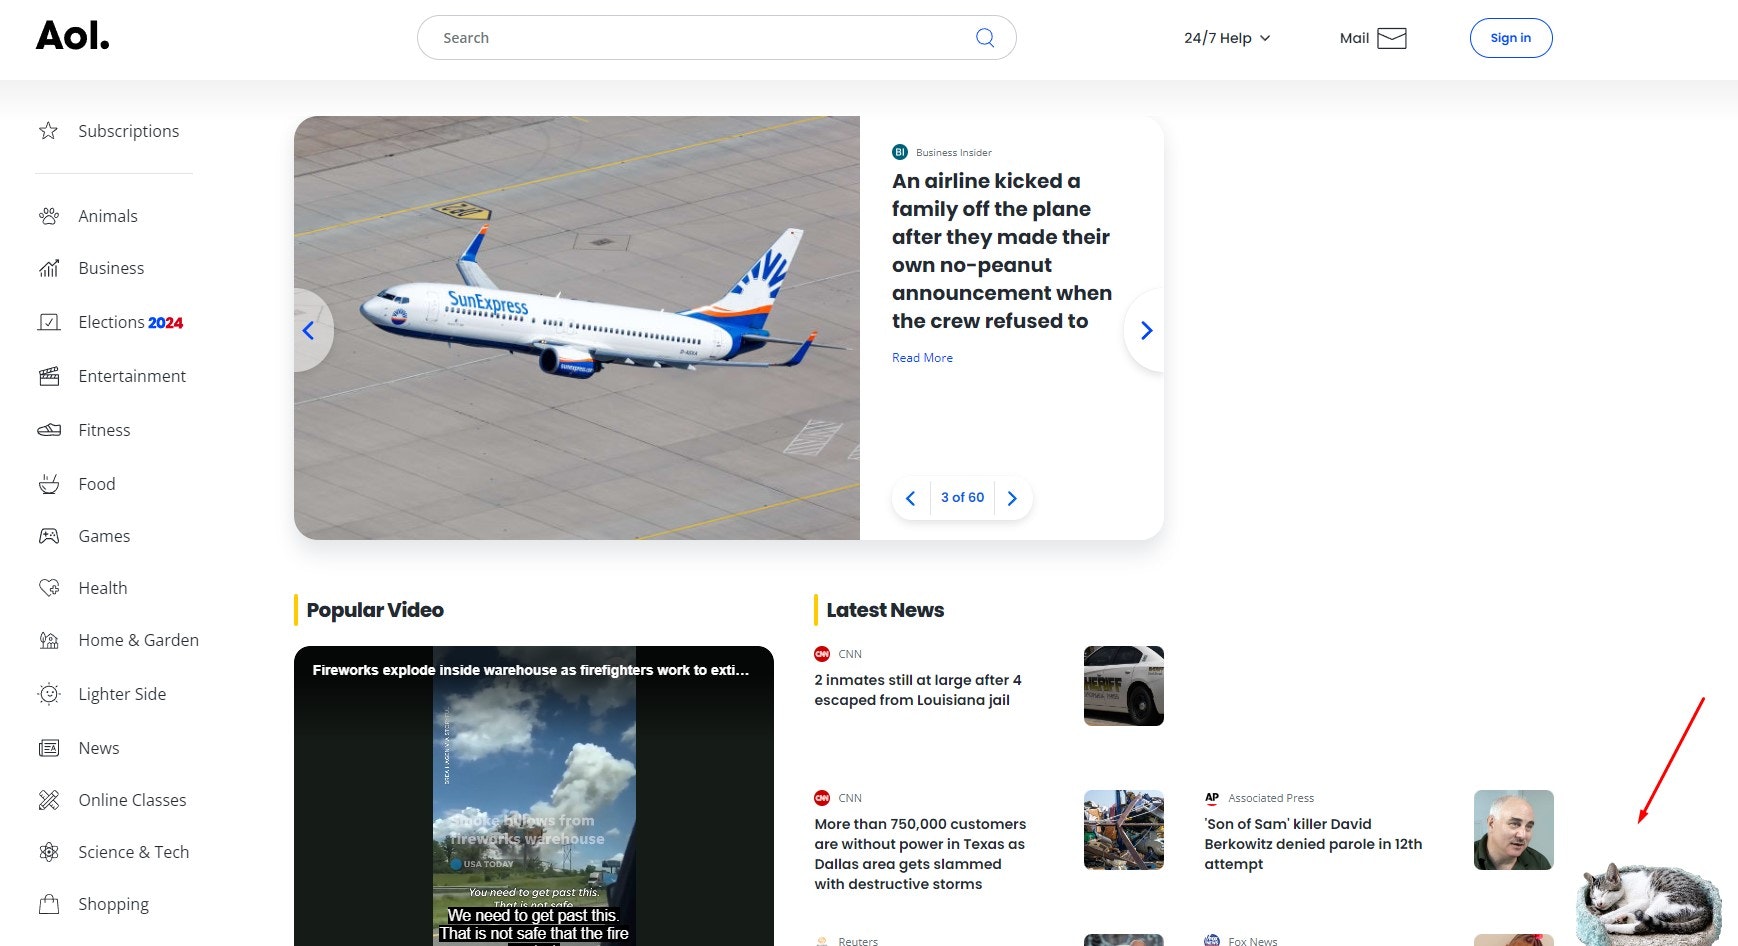Click the Latest News heading
The height and width of the screenshot is (946, 1738).
885,610
